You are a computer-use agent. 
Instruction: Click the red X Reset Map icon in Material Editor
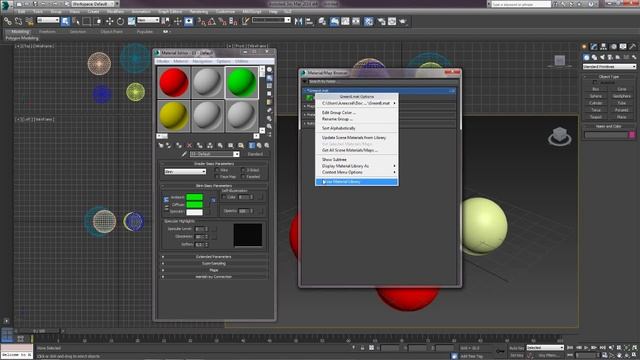click(x=189, y=145)
